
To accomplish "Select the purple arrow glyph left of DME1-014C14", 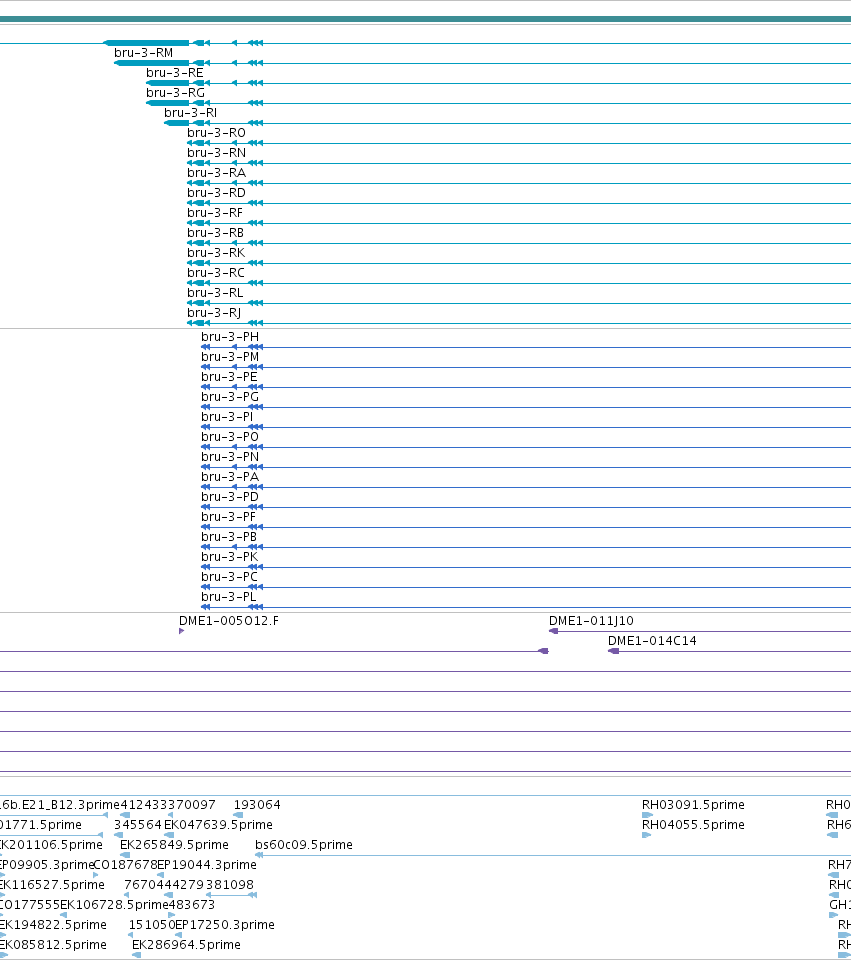I will point(543,651).
